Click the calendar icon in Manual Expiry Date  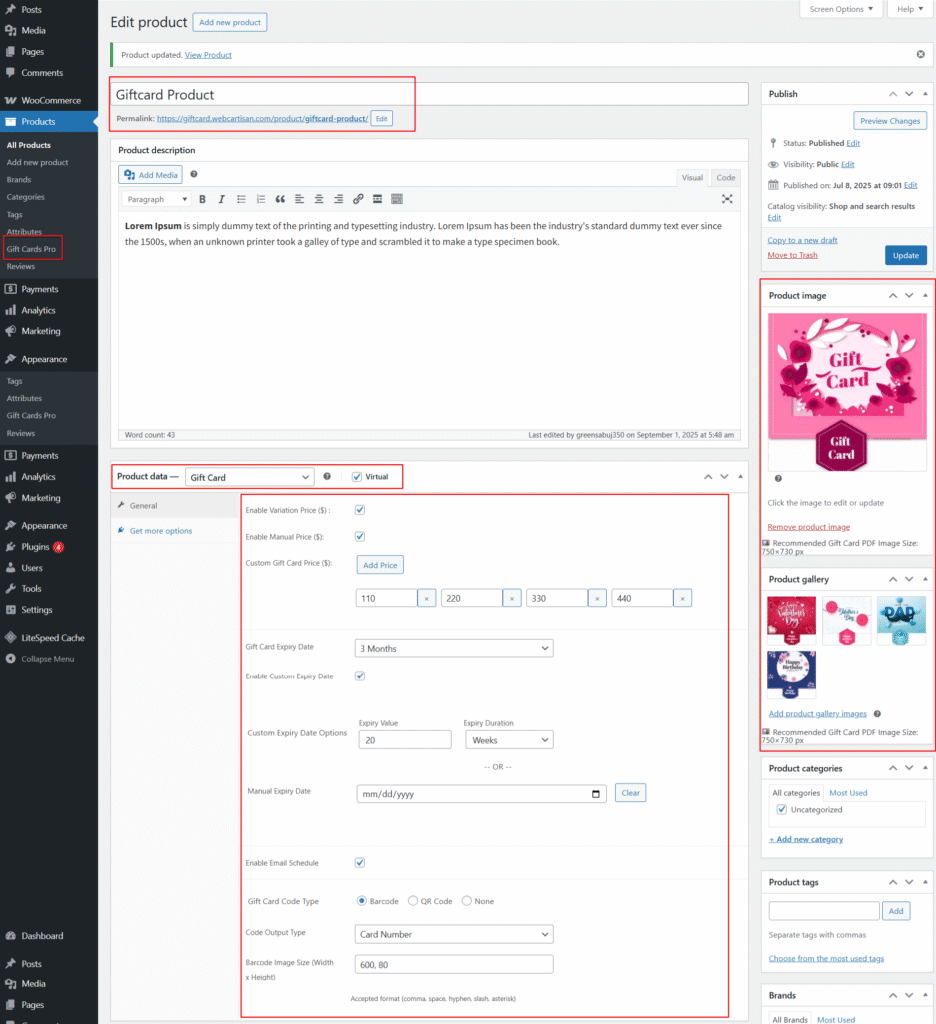[x=597, y=794]
